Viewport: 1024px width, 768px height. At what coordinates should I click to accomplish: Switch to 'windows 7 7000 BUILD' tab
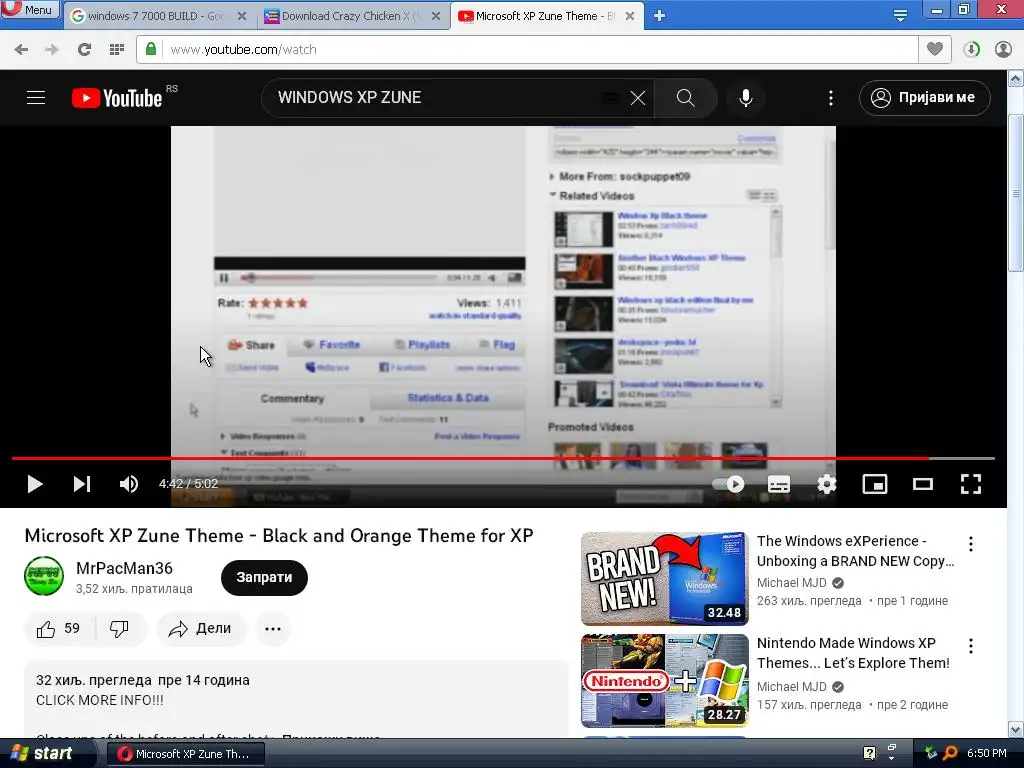pyautogui.click(x=155, y=16)
